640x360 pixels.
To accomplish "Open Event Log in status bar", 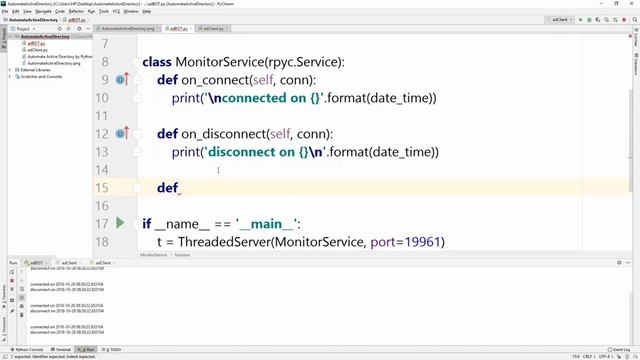I will coord(619,350).
